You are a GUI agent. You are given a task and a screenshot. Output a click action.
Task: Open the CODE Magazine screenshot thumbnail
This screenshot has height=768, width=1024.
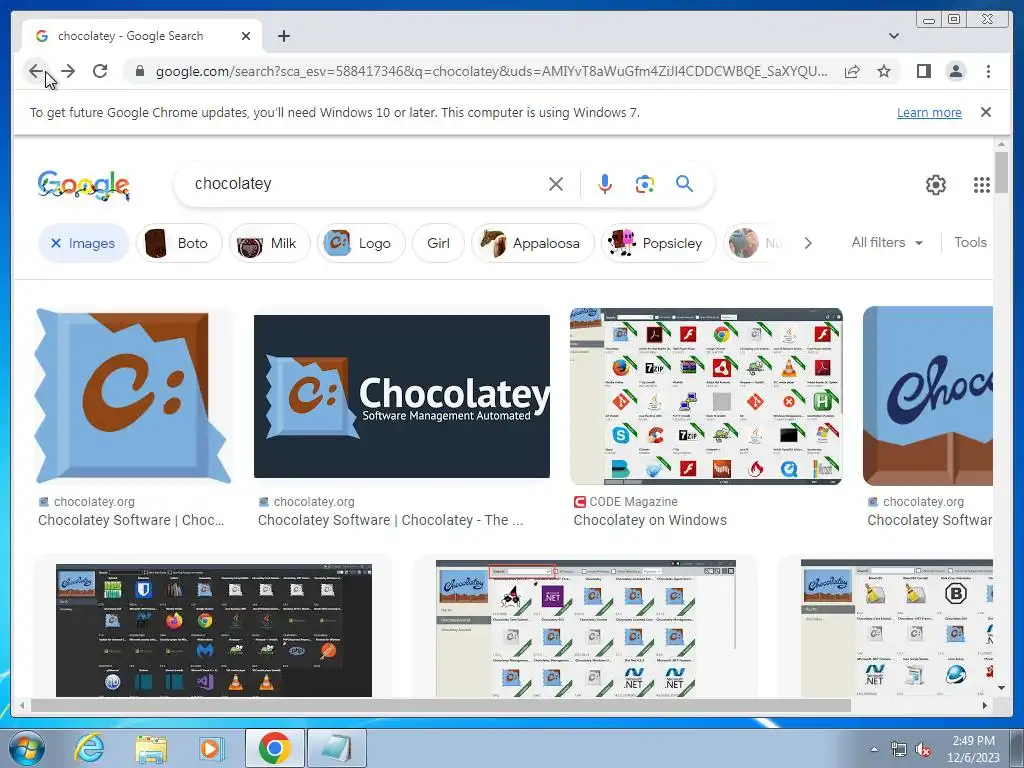coord(706,396)
